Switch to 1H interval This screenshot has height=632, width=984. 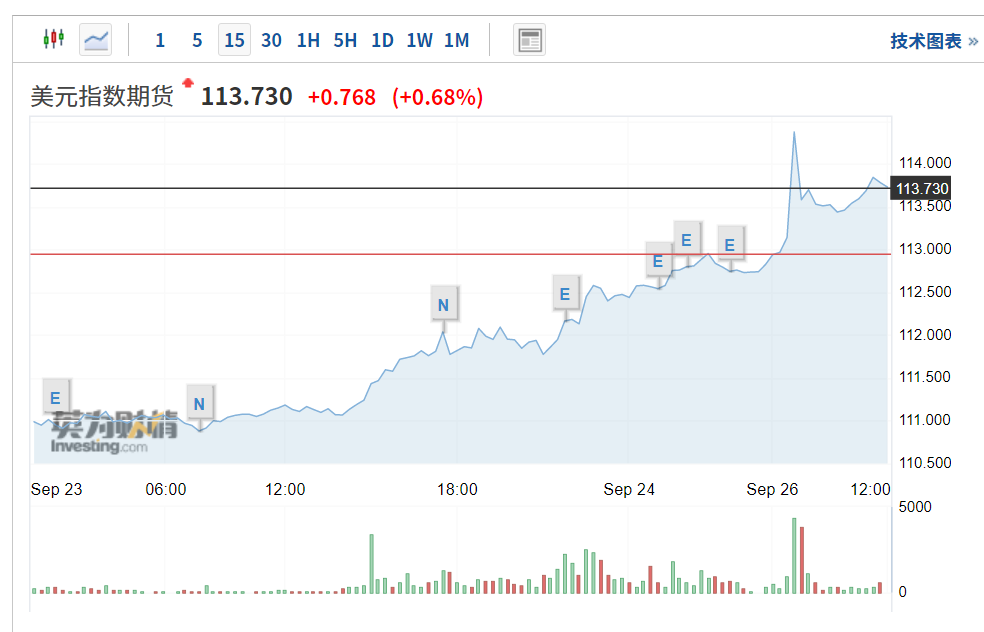(x=308, y=40)
